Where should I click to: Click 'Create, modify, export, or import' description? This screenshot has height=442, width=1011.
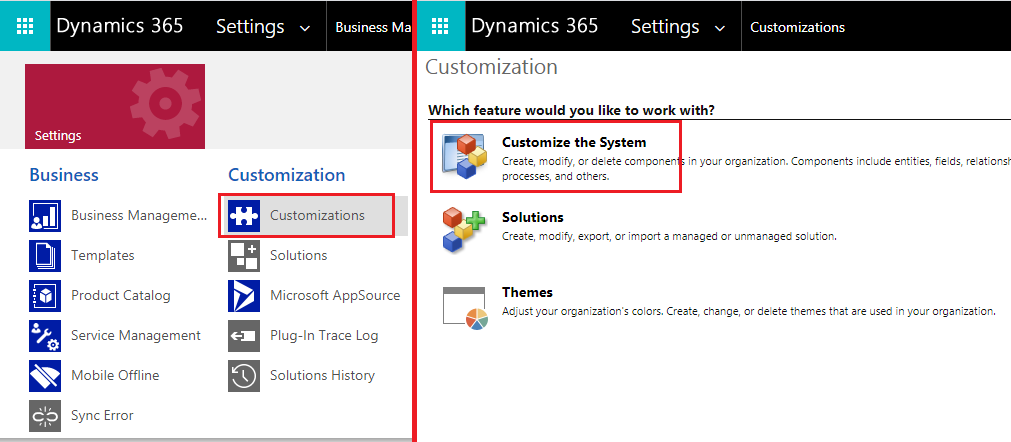pyautogui.click(x=669, y=236)
